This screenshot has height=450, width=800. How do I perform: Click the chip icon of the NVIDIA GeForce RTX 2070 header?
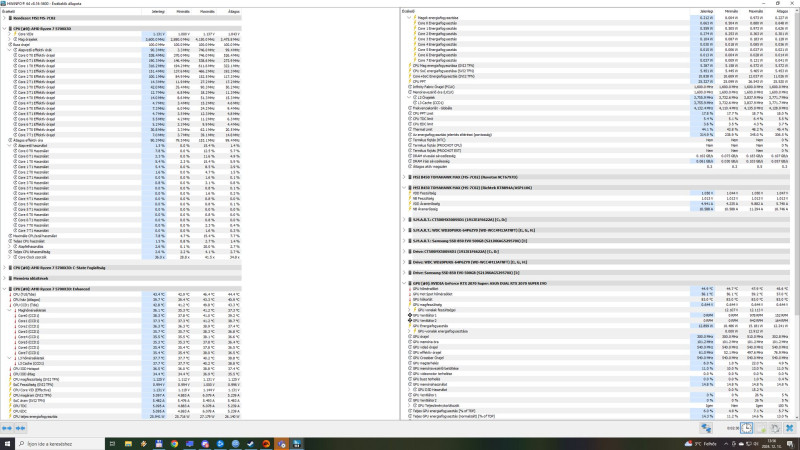[x=410, y=283]
